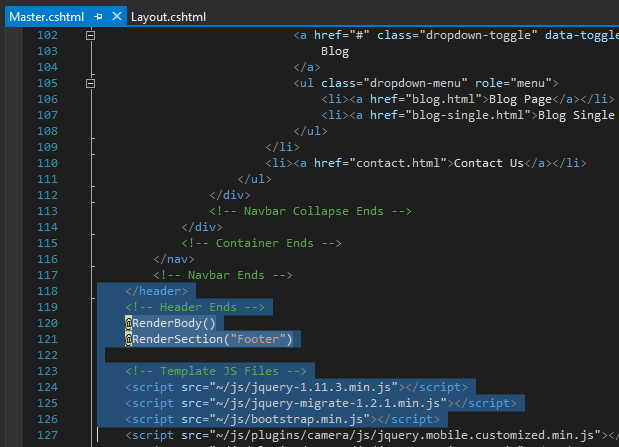
Task: Click line number 110
Action: [x=47, y=163]
